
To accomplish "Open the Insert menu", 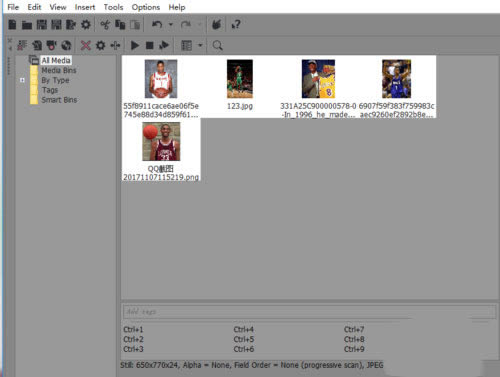I will point(85,7).
